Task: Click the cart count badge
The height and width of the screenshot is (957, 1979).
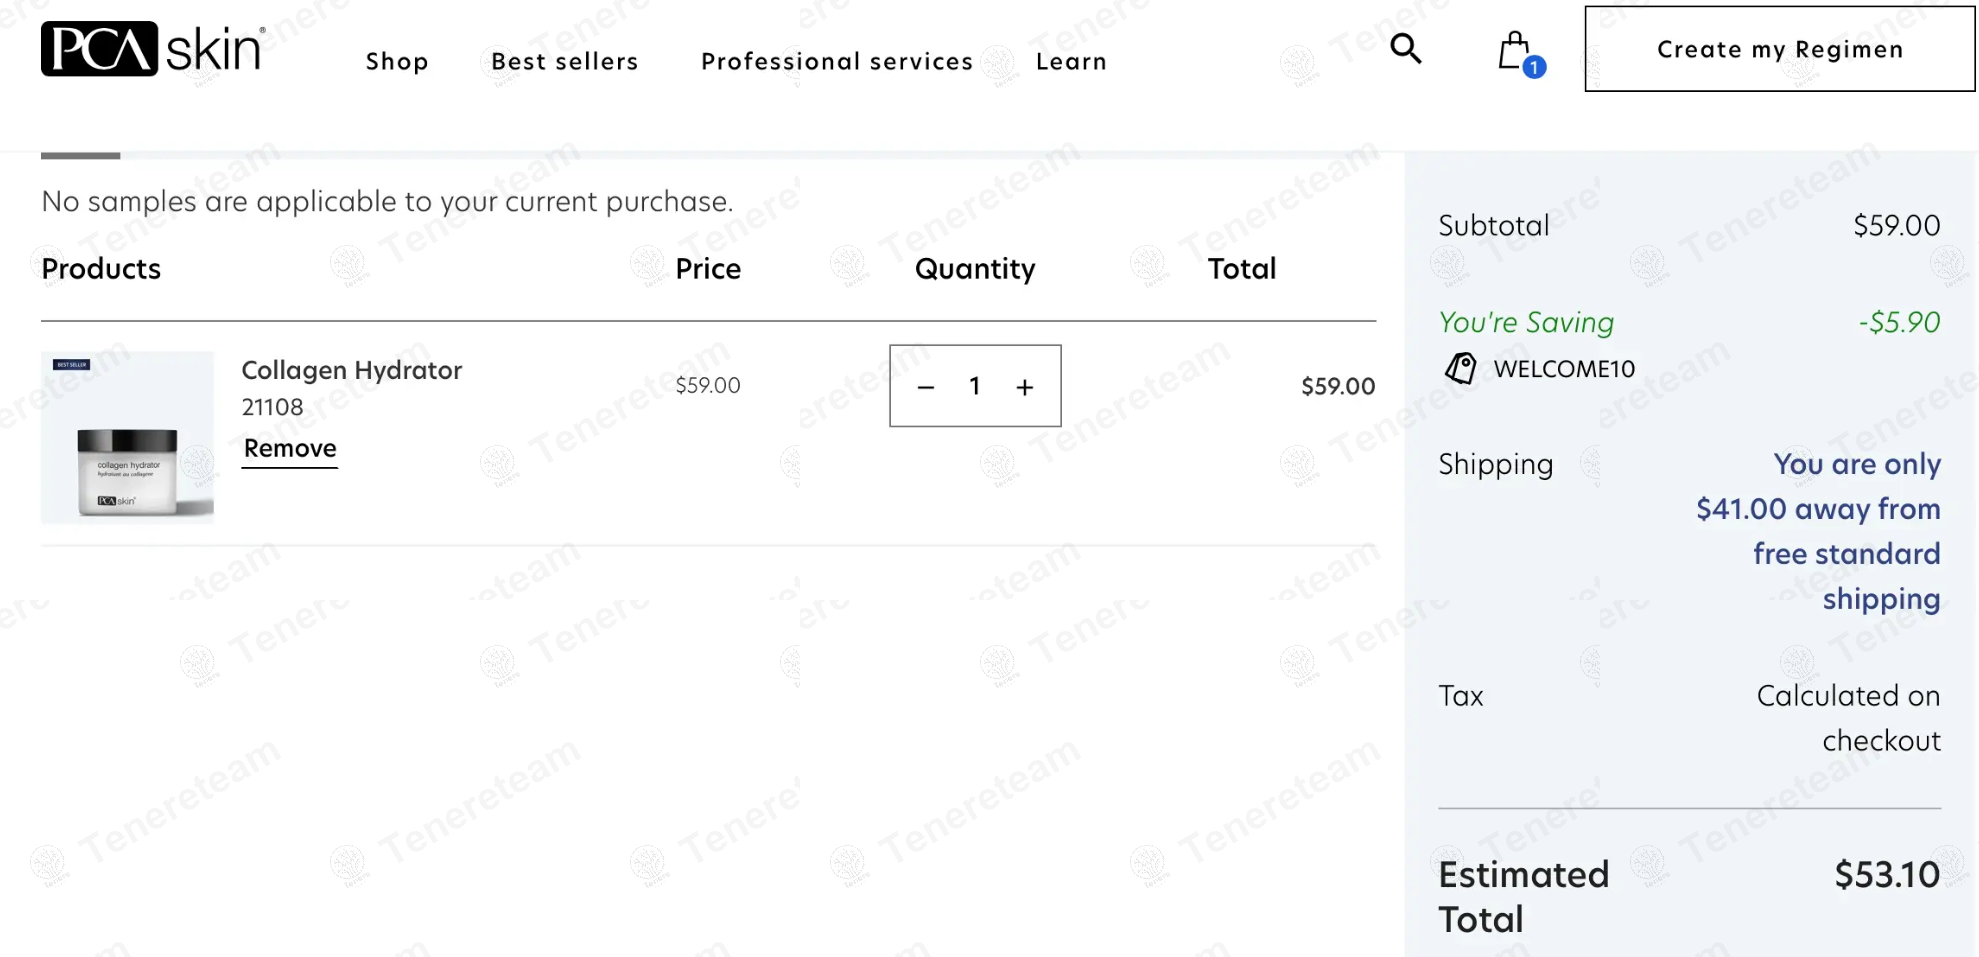Action: coord(1534,67)
